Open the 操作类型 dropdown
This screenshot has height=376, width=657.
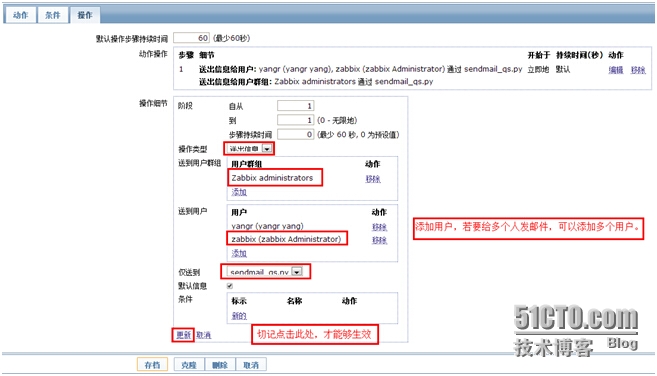(249, 148)
